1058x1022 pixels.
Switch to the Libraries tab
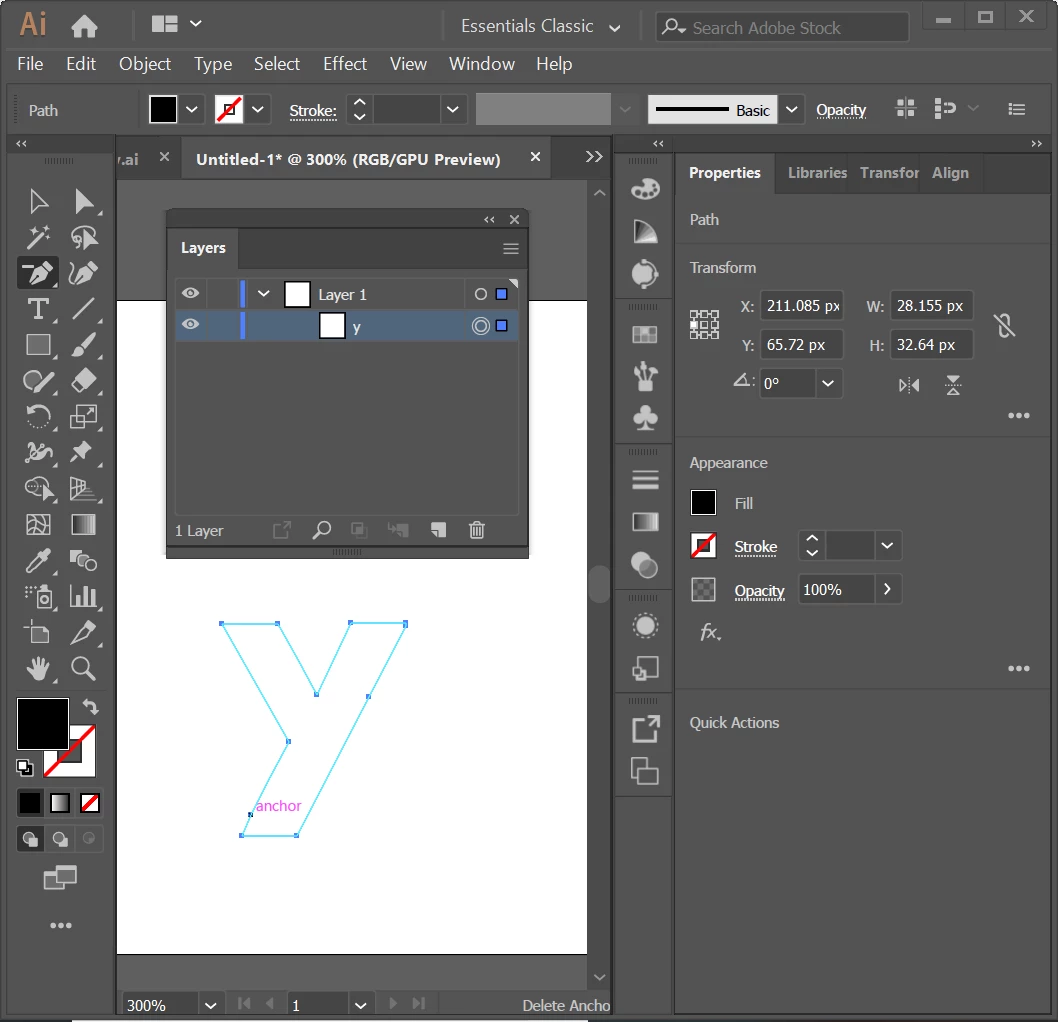click(816, 173)
